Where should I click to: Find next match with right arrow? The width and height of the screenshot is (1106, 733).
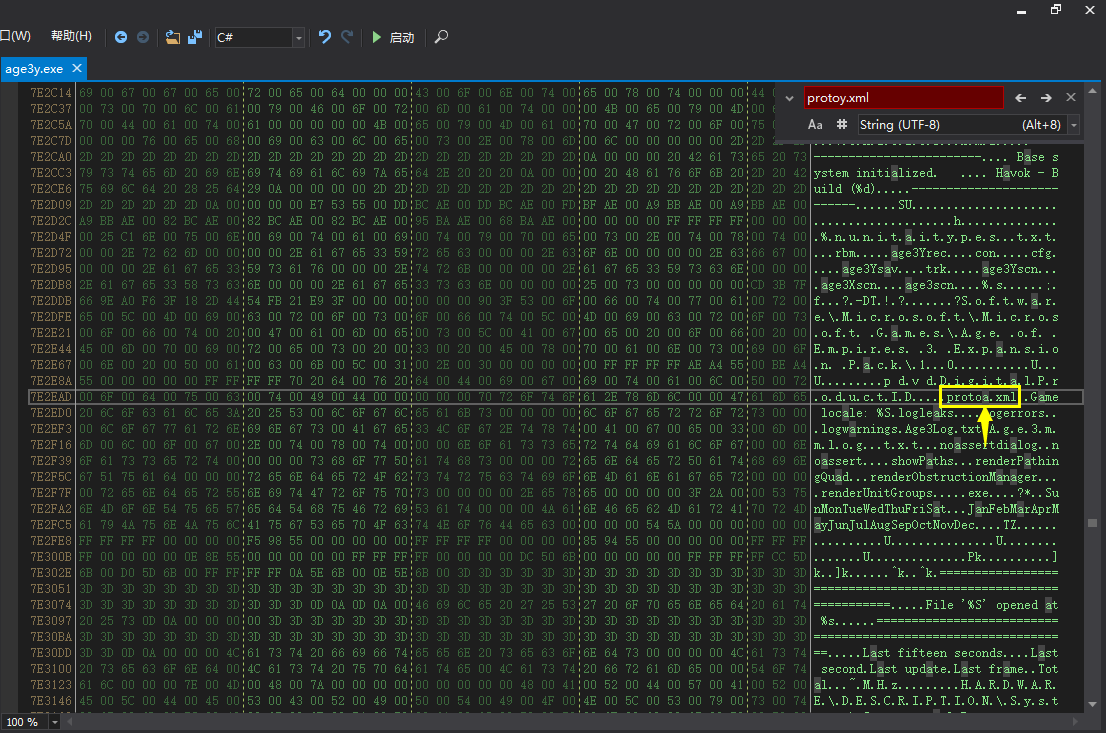point(1046,98)
